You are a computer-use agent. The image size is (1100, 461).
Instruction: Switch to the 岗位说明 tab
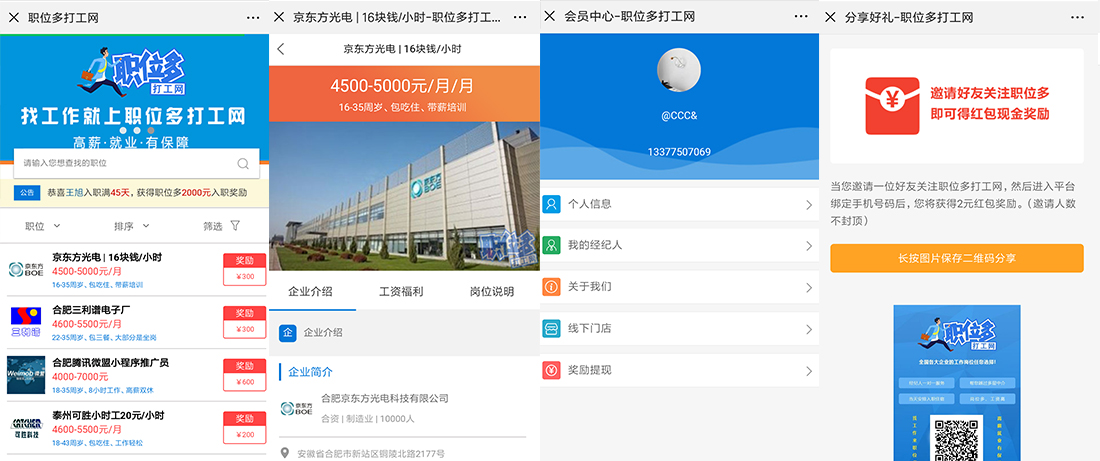click(x=491, y=292)
